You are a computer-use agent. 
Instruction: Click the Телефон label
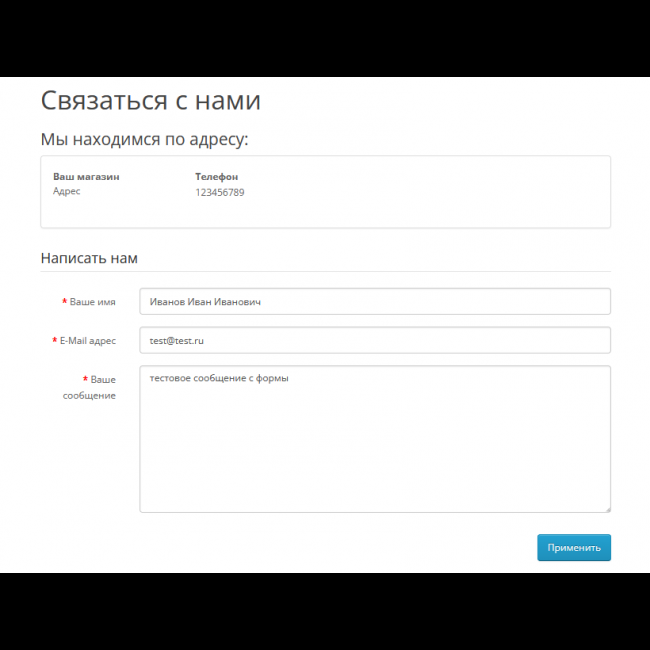pos(216,176)
